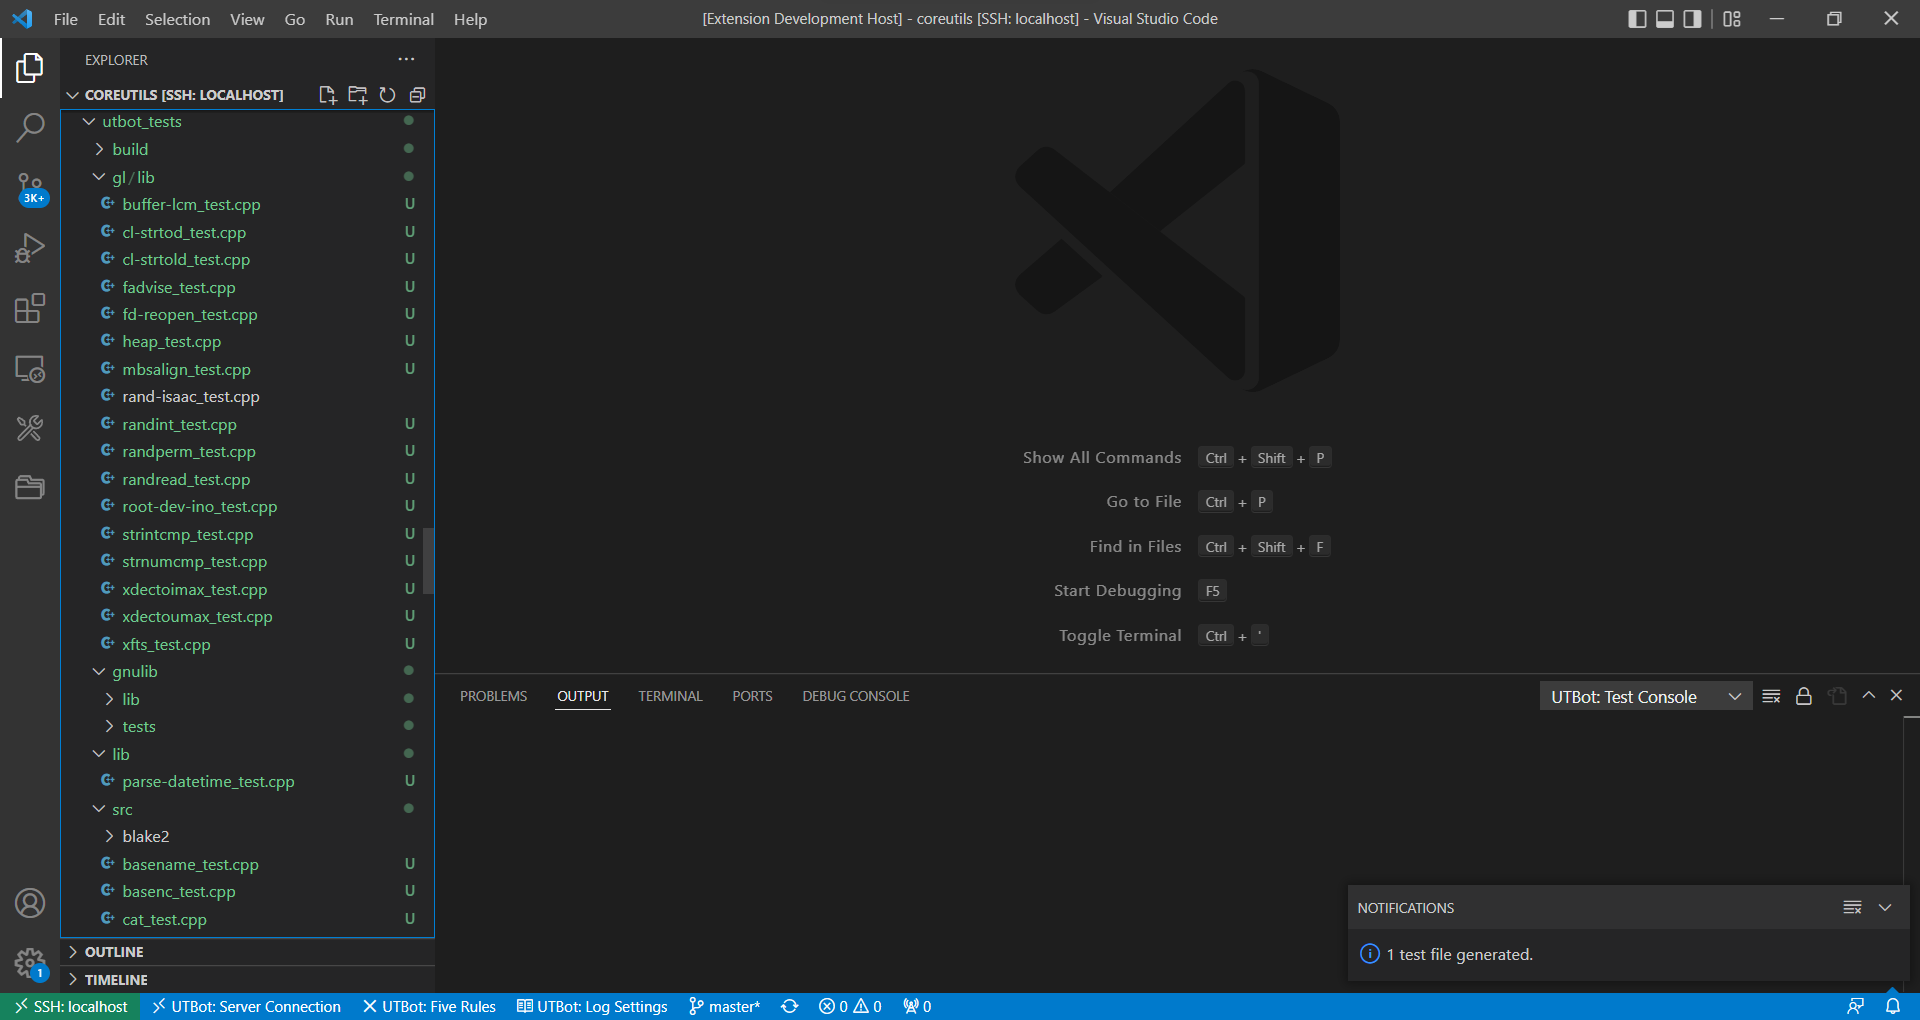This screenshot has width=1920, height=1020.
Task: Open Source Control view with 3K+ badge
Action: click(30, 188)
